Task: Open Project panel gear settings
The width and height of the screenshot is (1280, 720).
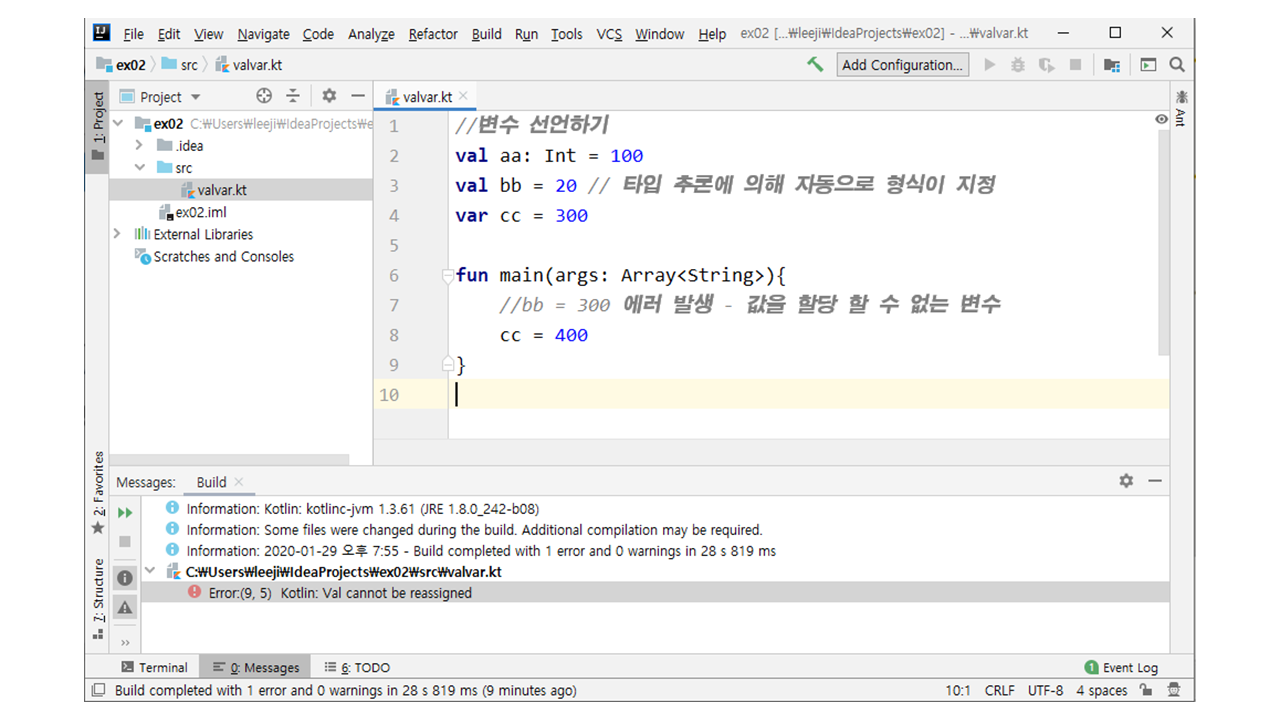Action: coord(329,96)
